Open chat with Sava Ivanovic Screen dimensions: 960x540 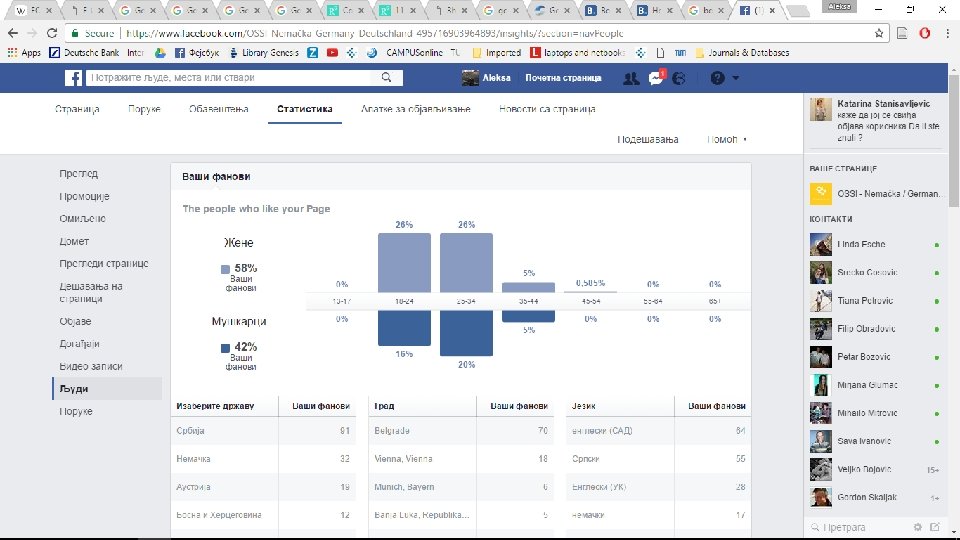[x=876, y=441]
